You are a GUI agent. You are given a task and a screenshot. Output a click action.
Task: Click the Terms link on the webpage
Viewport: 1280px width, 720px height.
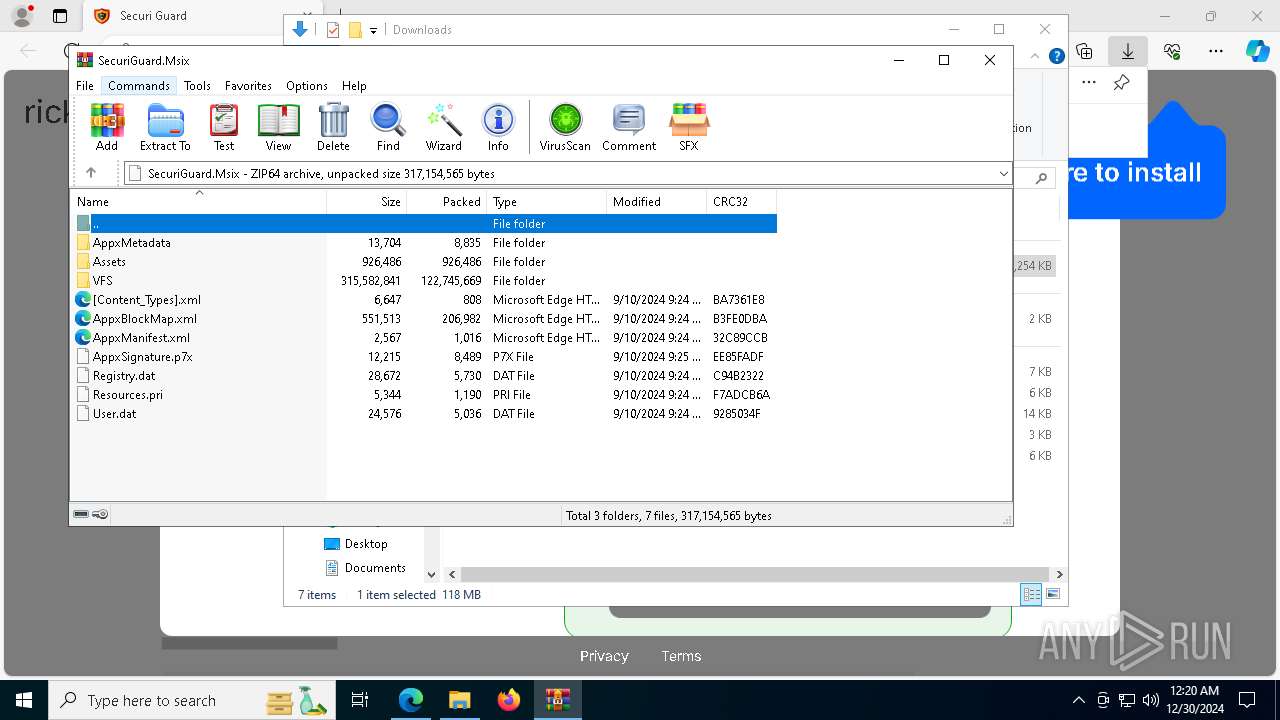pyautogui.click(x=681, y=656)
